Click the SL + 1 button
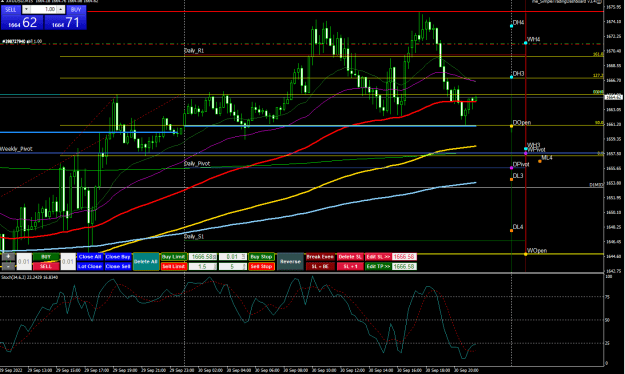The width and height of the screenshot is (625, 374). click(350, 266)
